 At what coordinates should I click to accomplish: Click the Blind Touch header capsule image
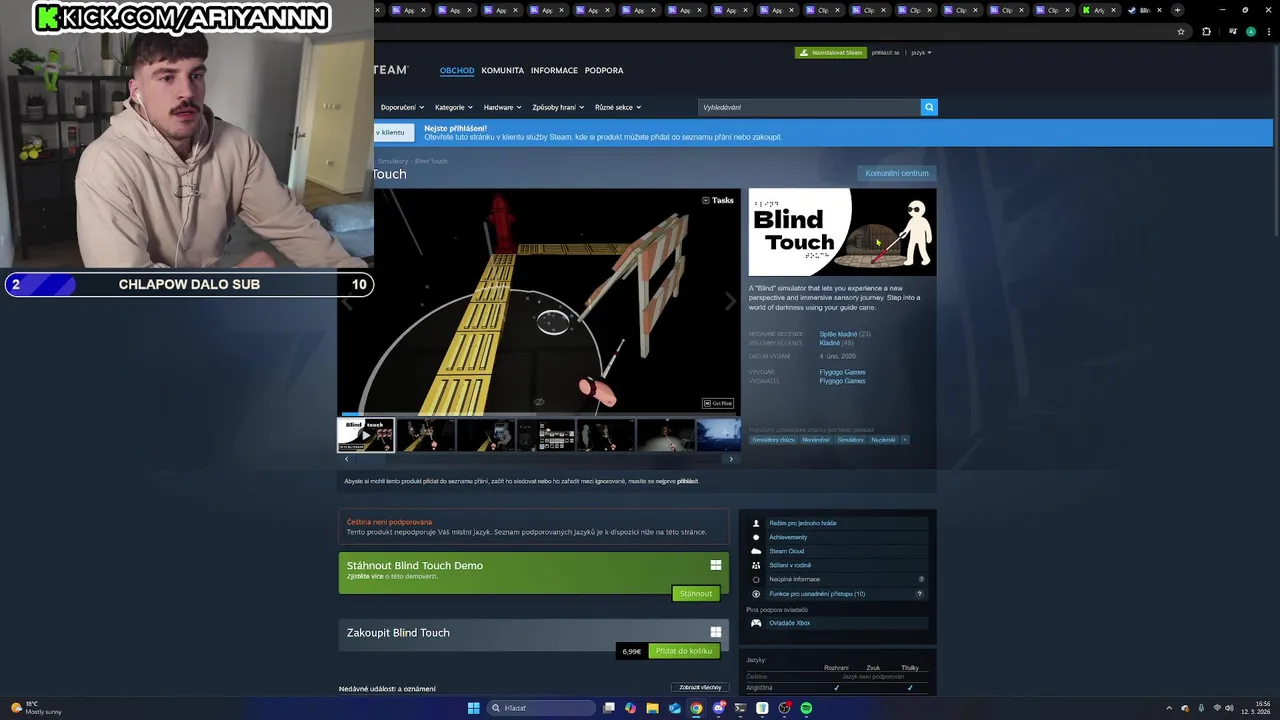click(x=843, y=232)
